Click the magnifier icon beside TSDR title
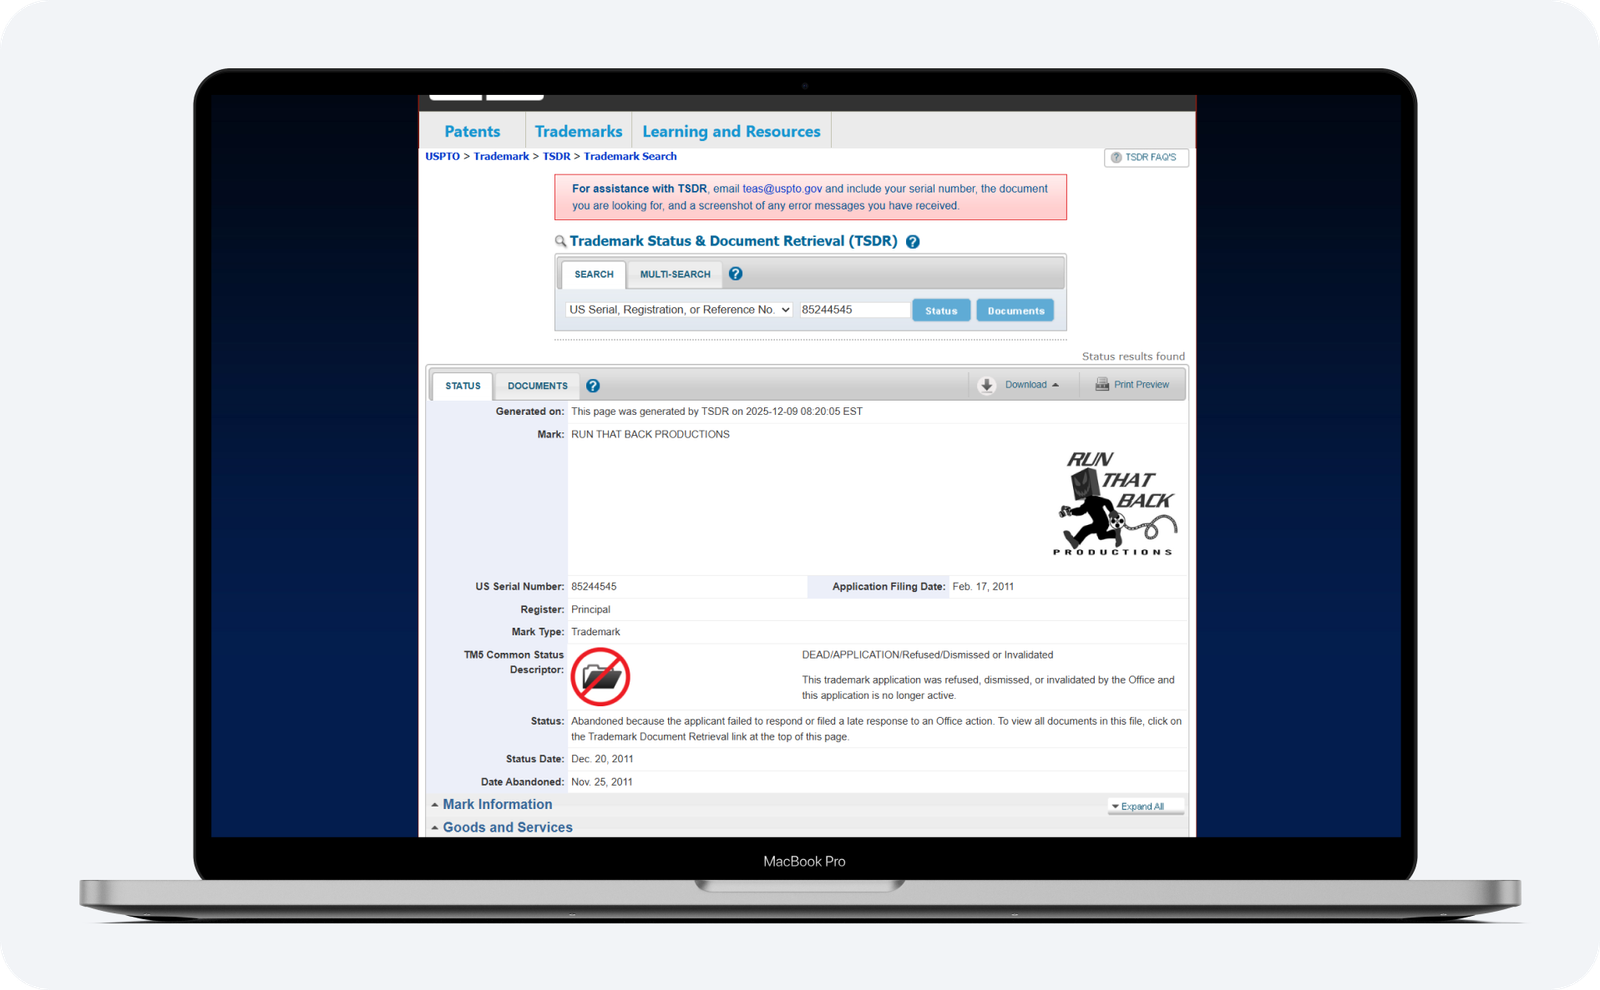Image resolution: width=1600 pixels, height=990 pixels. click(561, 241)
